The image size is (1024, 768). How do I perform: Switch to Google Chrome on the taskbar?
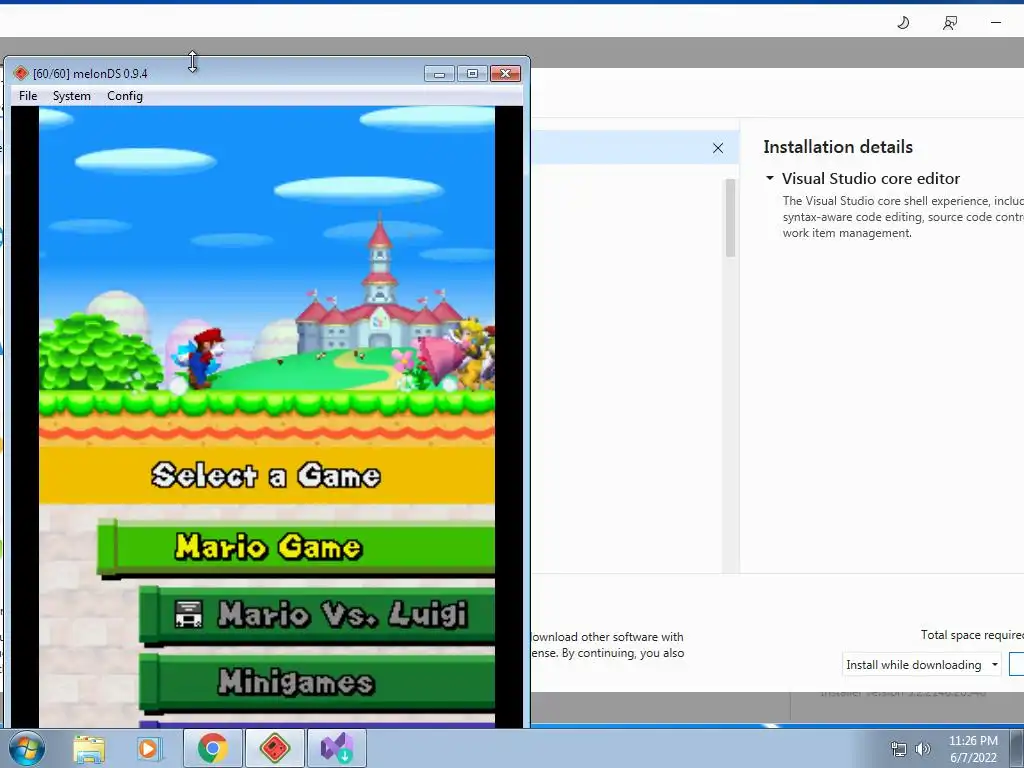click(x=212, y=748)
